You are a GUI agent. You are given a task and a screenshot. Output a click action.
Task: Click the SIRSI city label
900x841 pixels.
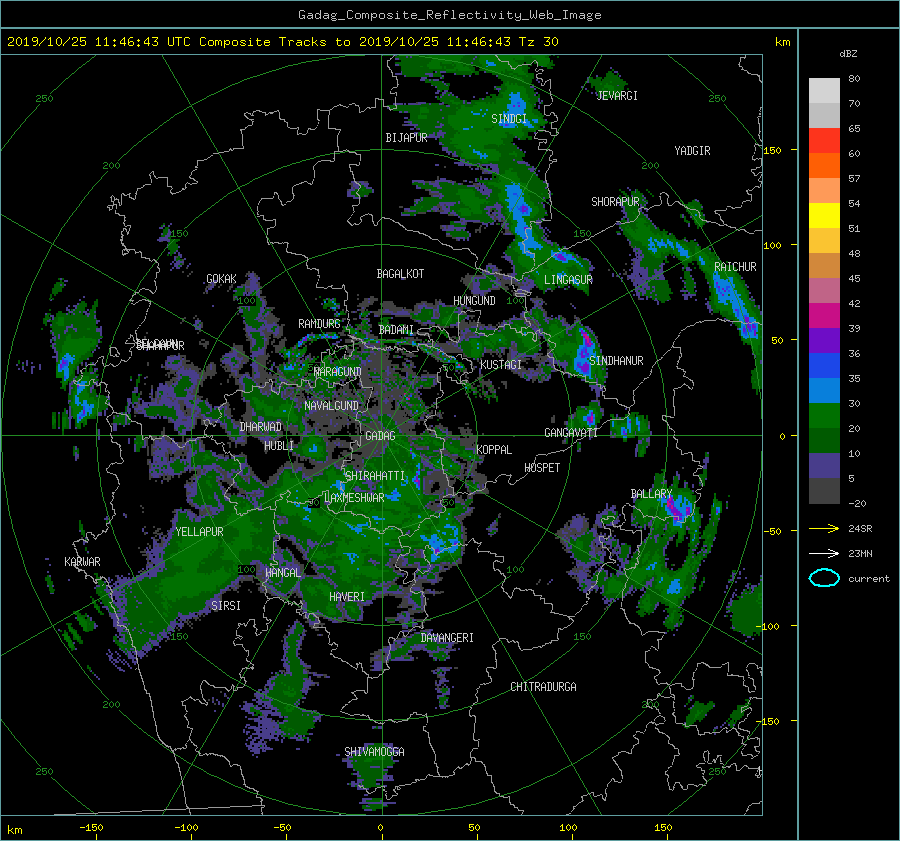(226, 606)
